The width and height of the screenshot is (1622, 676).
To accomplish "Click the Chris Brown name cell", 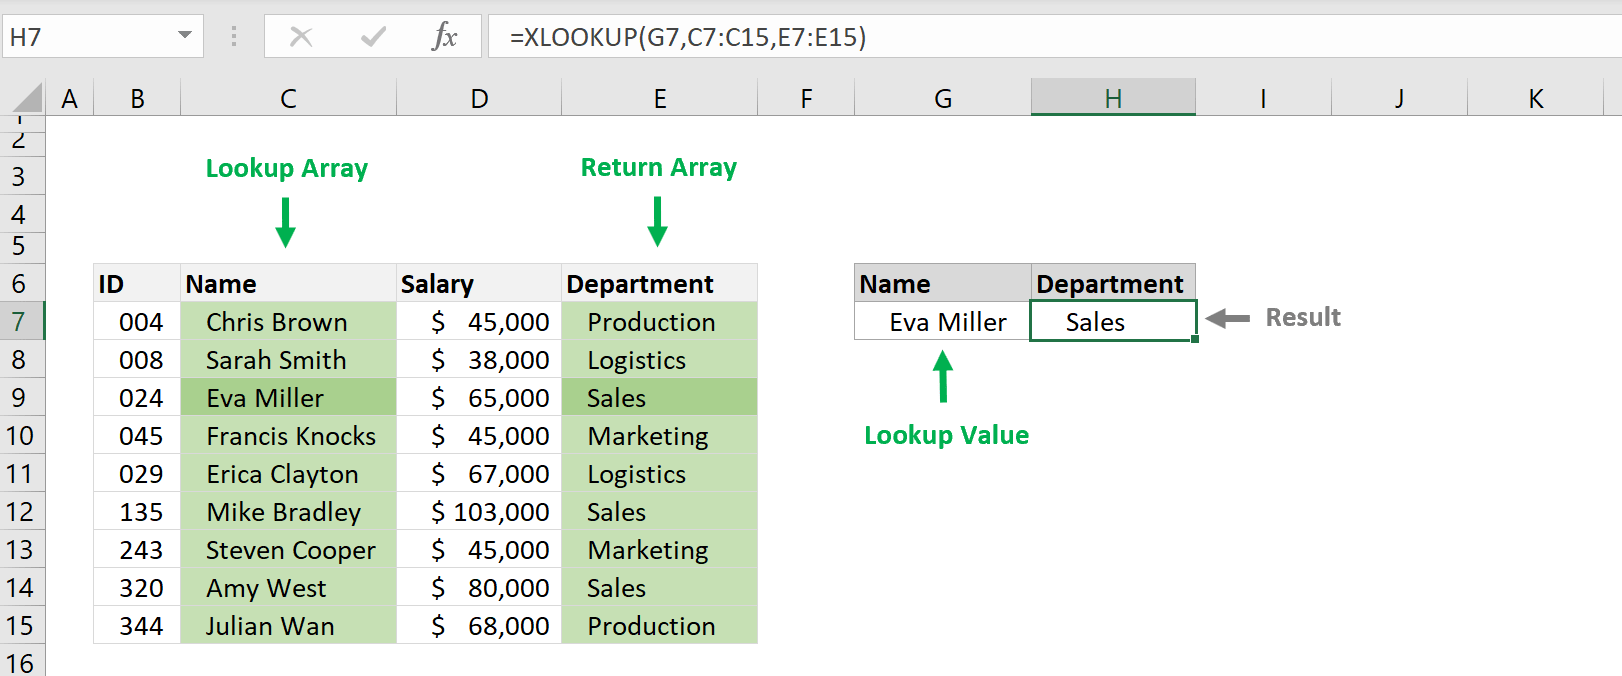I will 288,322.
